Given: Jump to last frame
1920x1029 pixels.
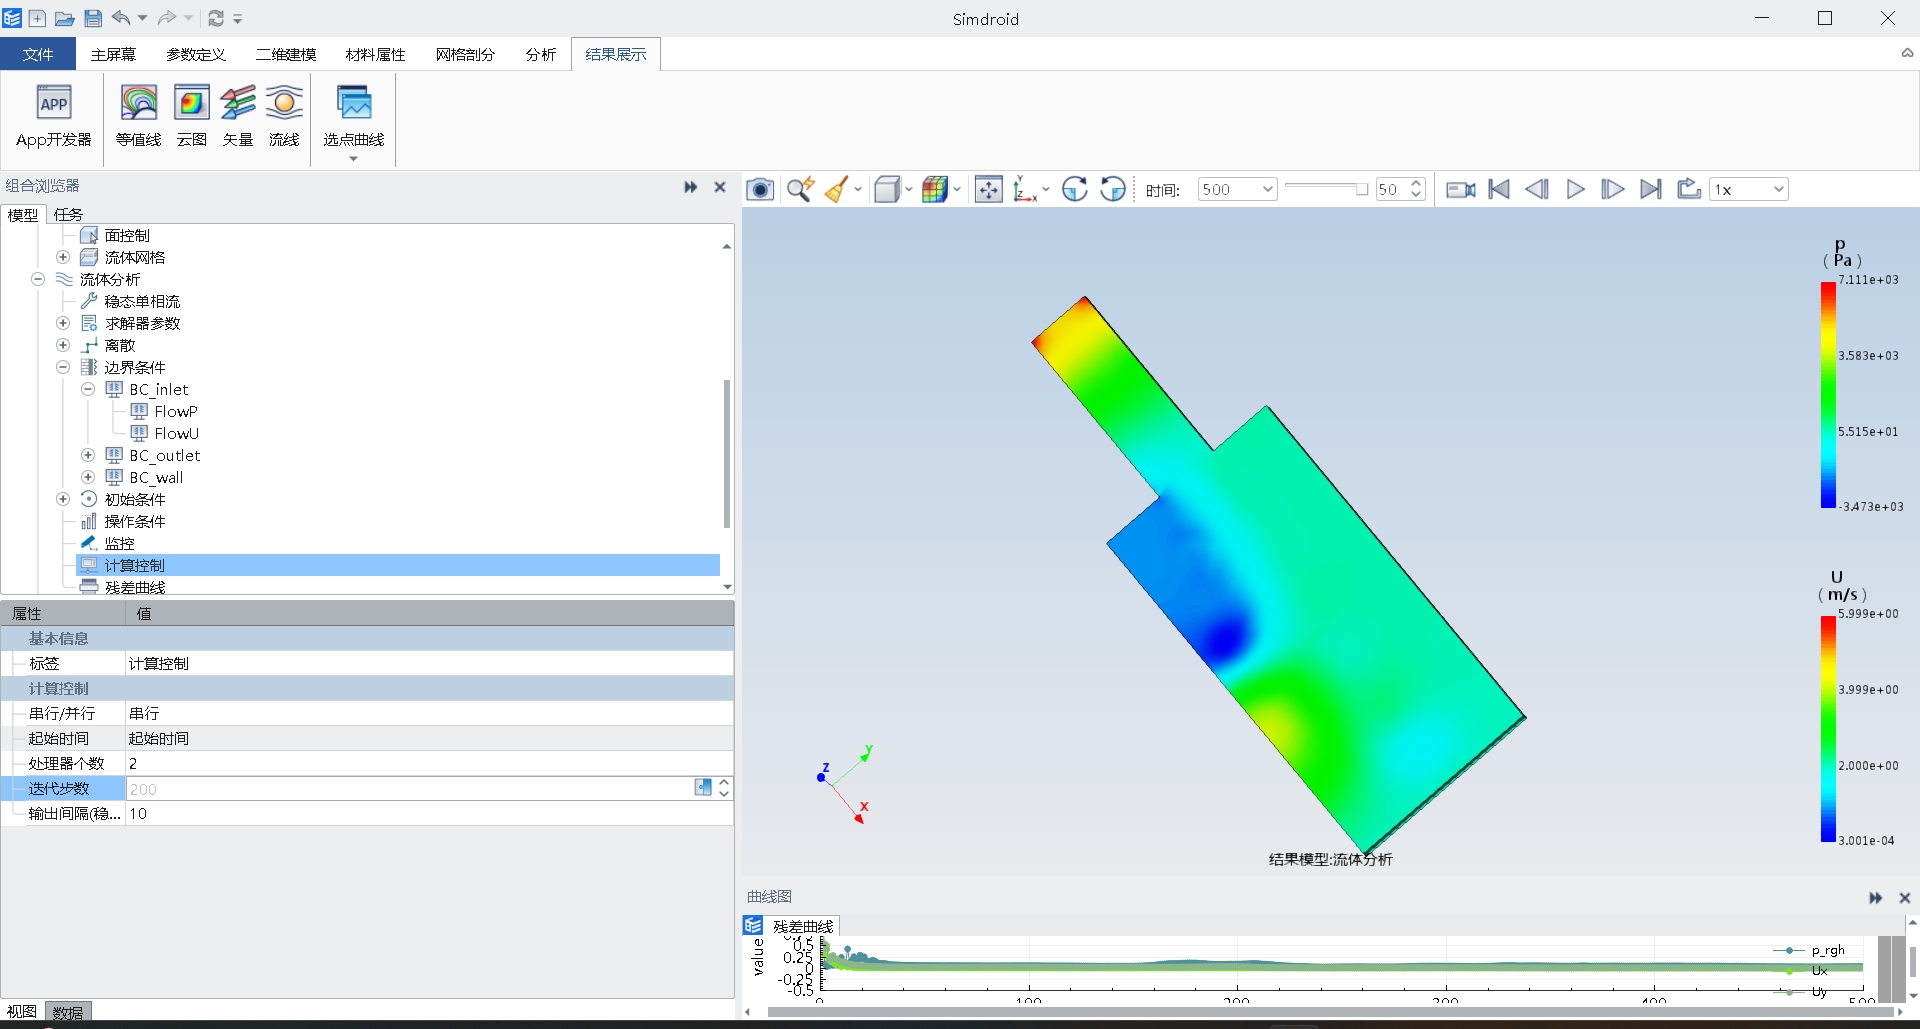Looking at the screenshot, I should 1651,189.
